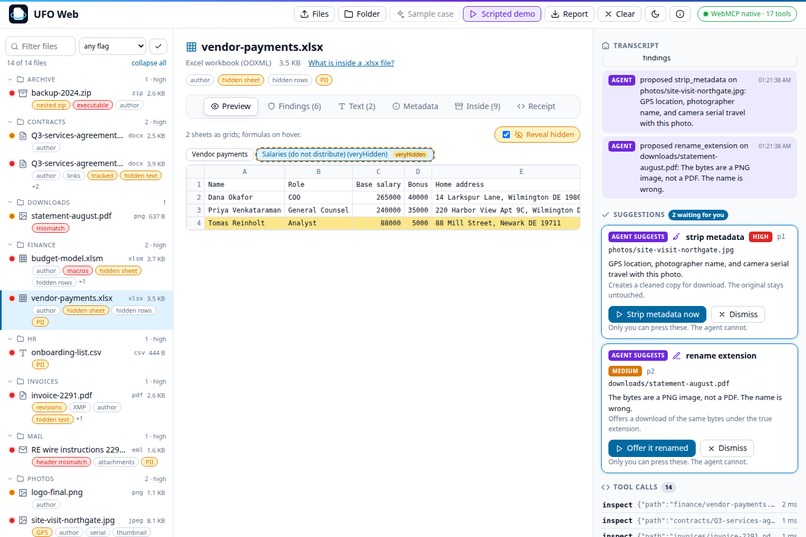The width and height of the screenshot is (806, 537).
Task: Click the macros flag on budget-model.xlsm
Action: (78, 271)
